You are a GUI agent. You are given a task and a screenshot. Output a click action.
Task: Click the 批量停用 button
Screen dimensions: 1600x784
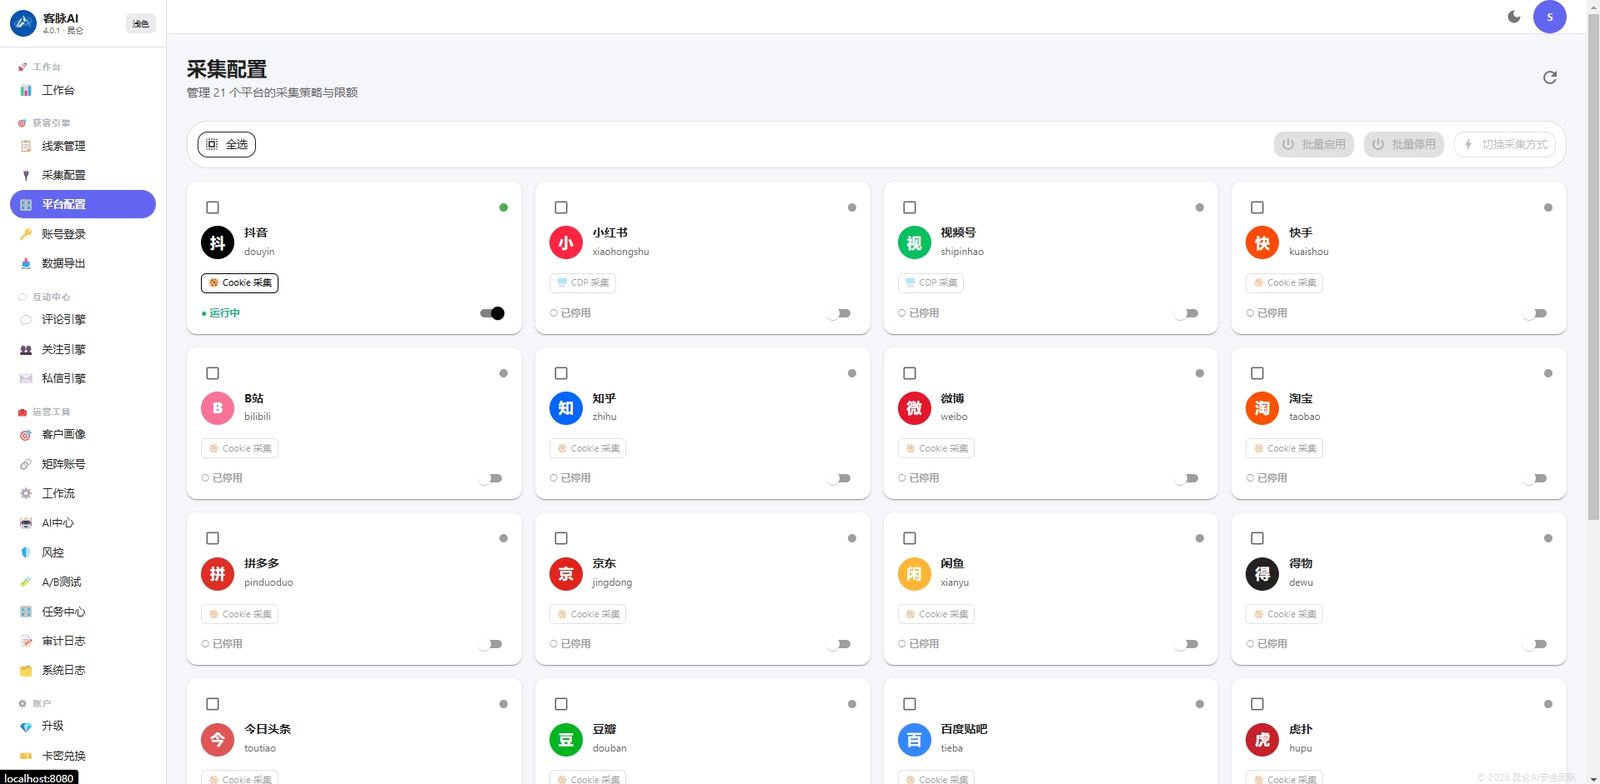[x=1404, y=145]
